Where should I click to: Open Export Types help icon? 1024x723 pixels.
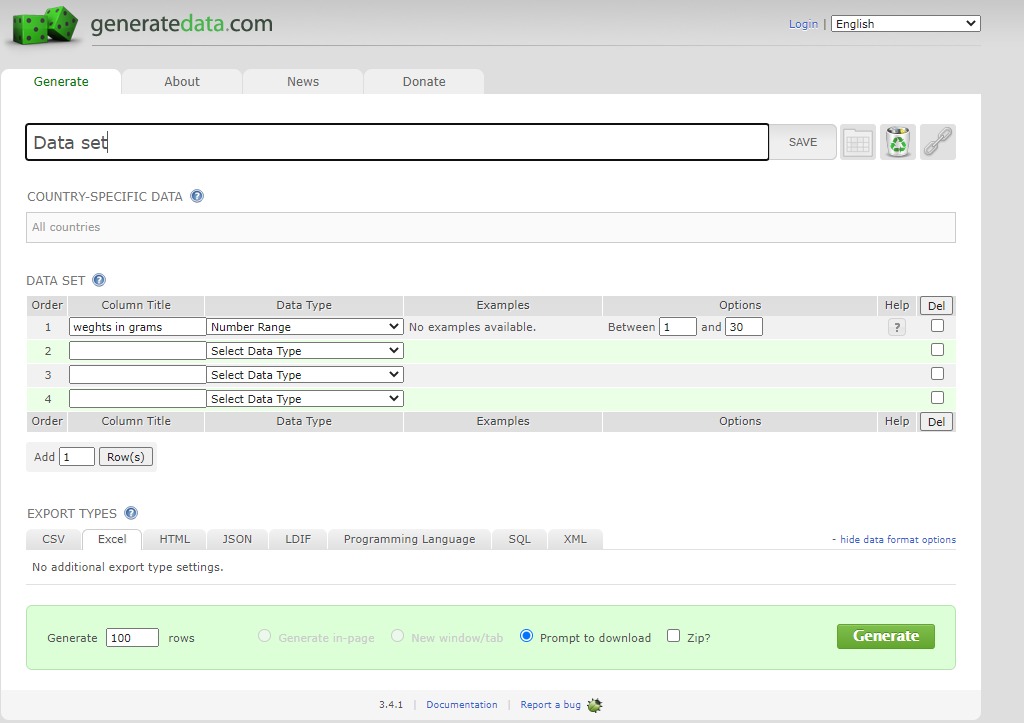(131, 513)
